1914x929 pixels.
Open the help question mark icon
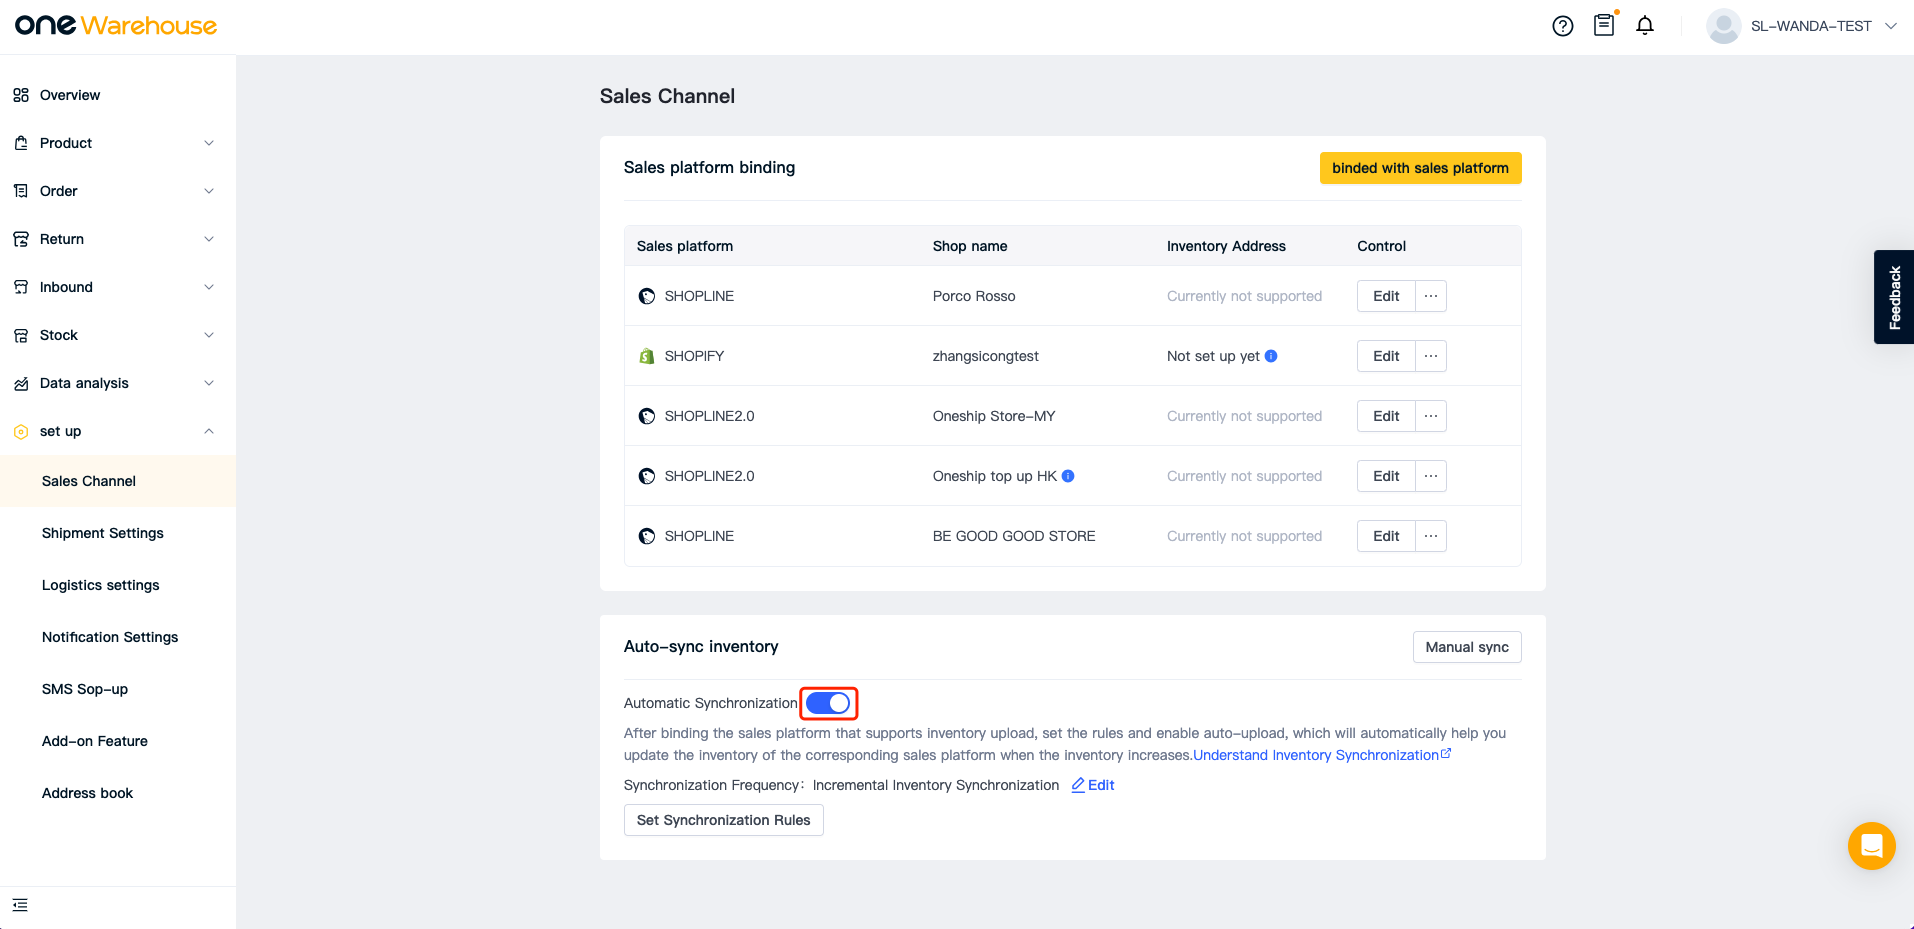(1563, 26)
